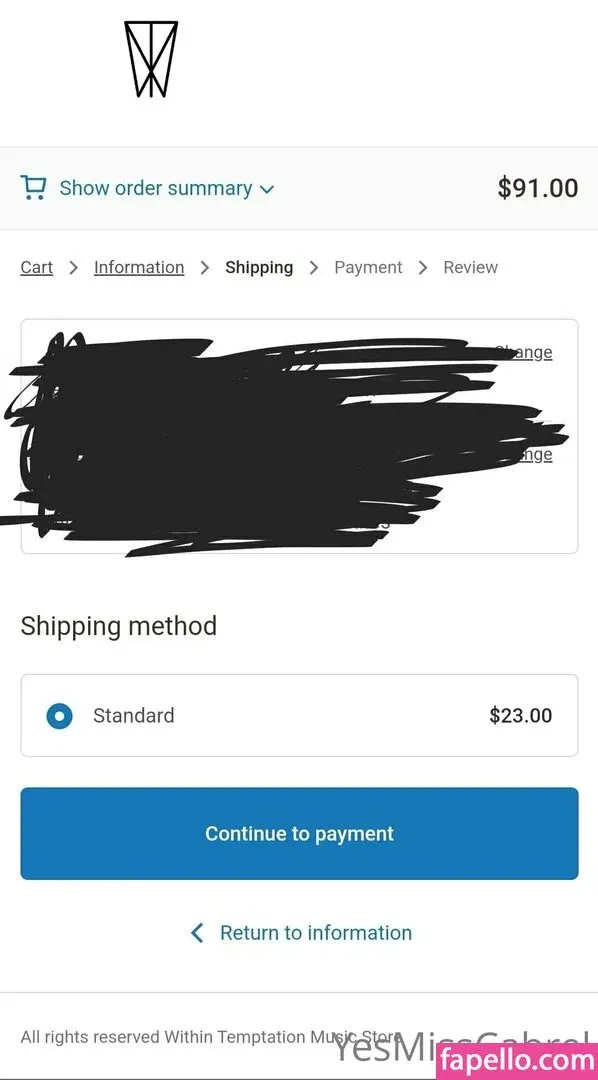Click the left arrow beside Return to information

click(197, 933)
